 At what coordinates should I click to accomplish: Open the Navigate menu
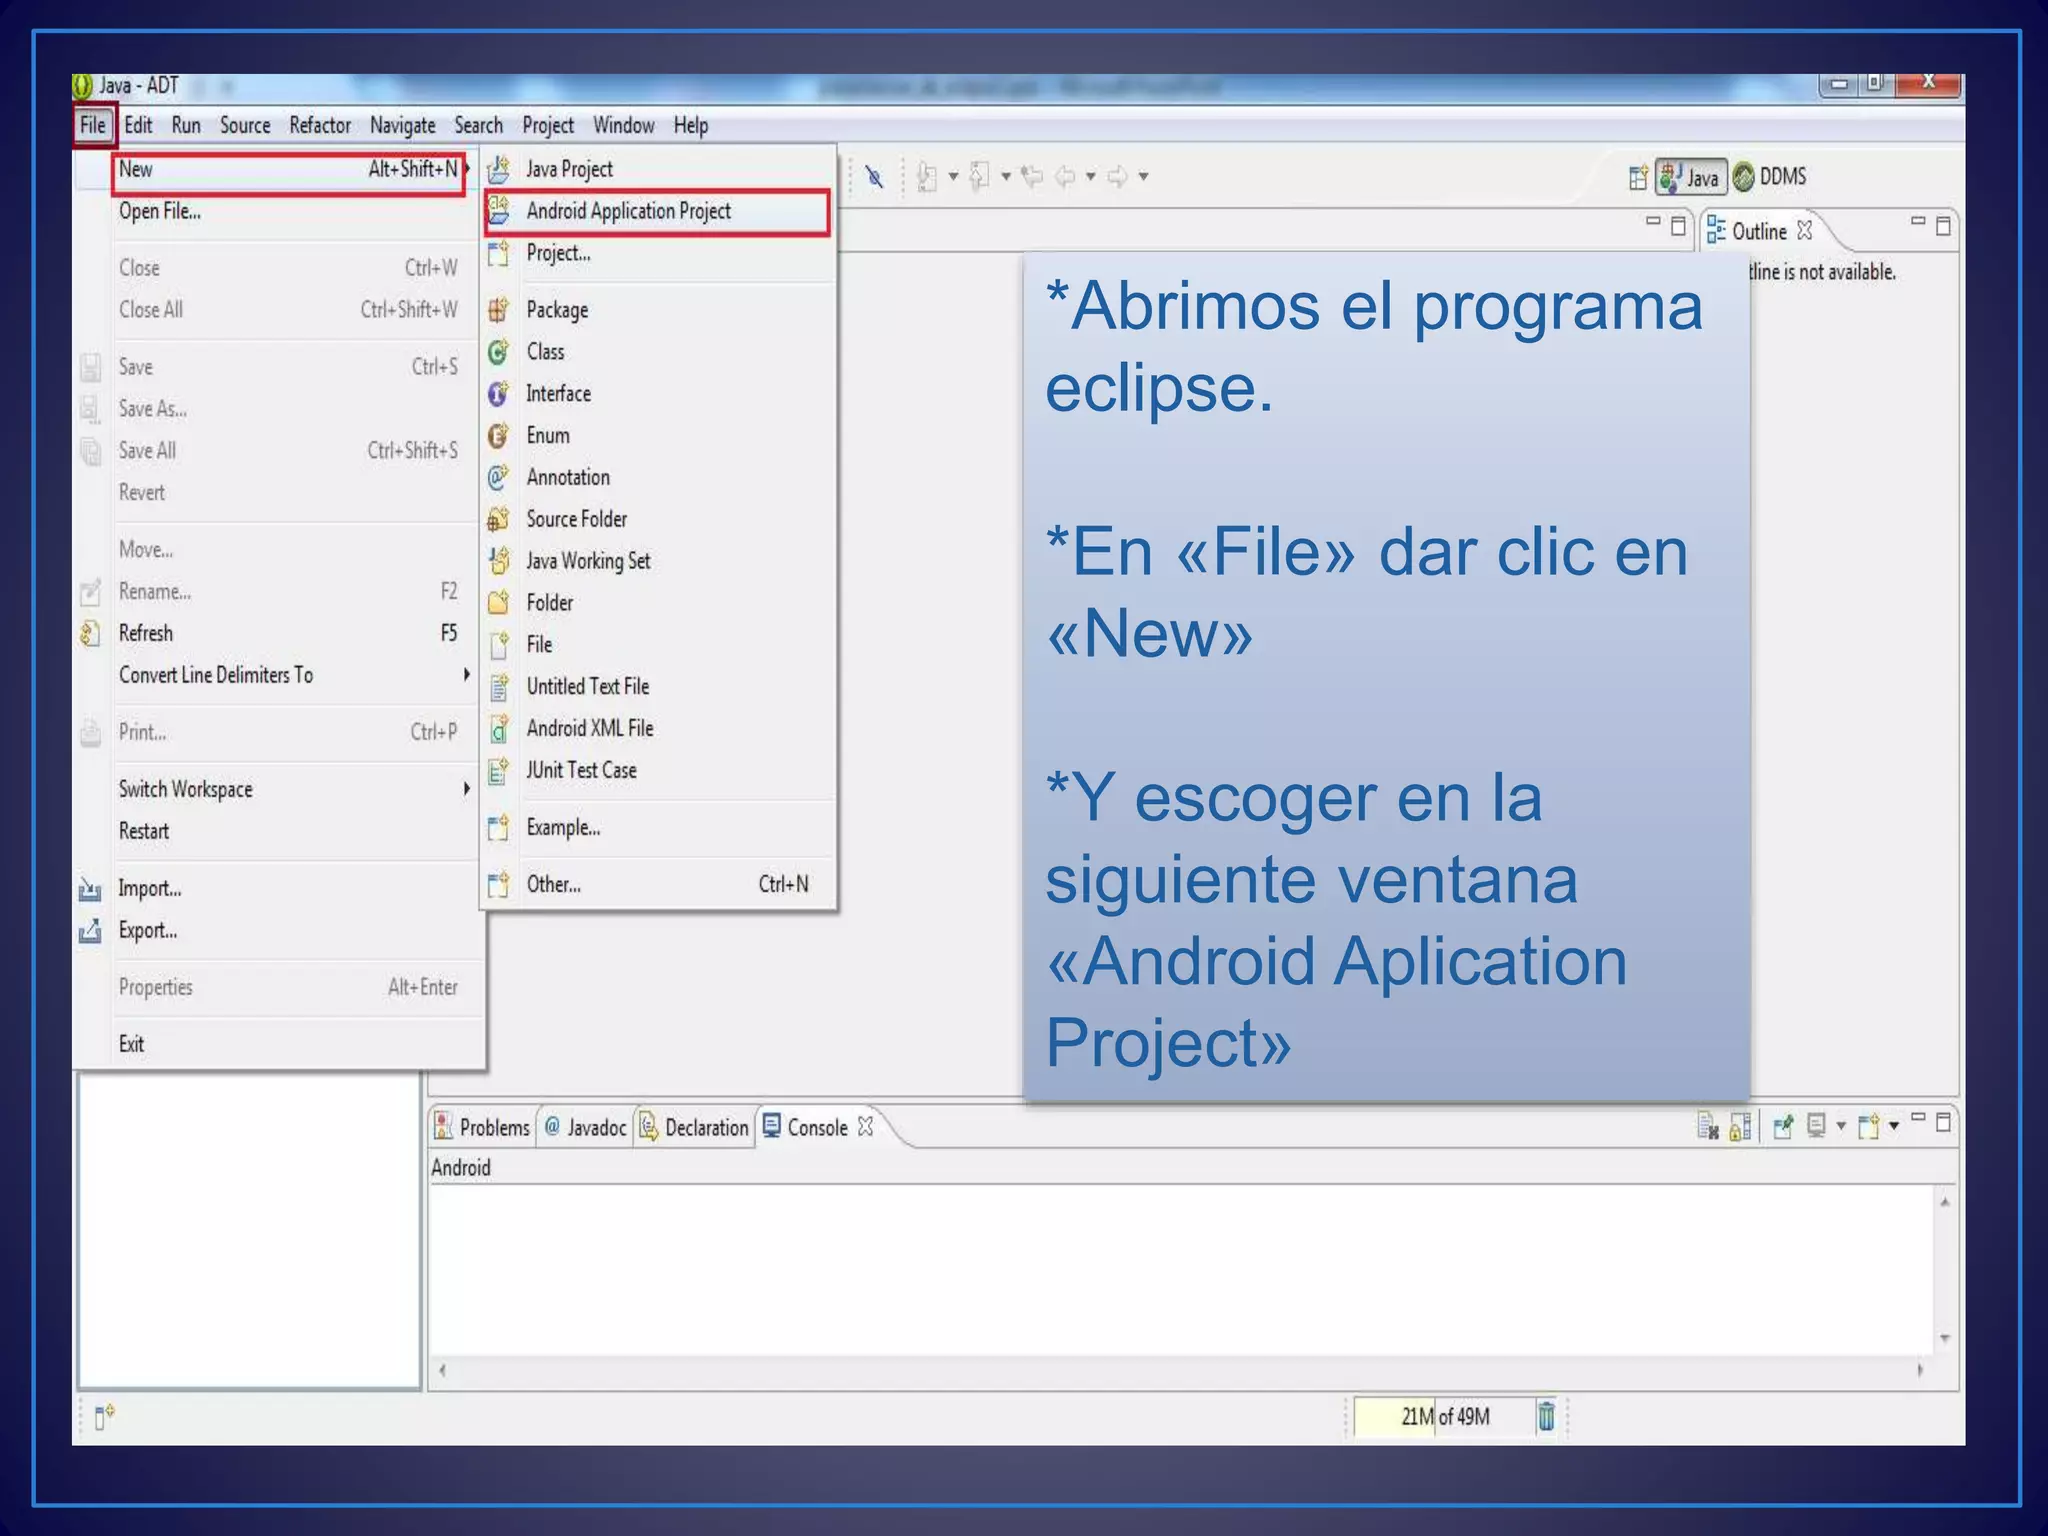tap(403, 126)
